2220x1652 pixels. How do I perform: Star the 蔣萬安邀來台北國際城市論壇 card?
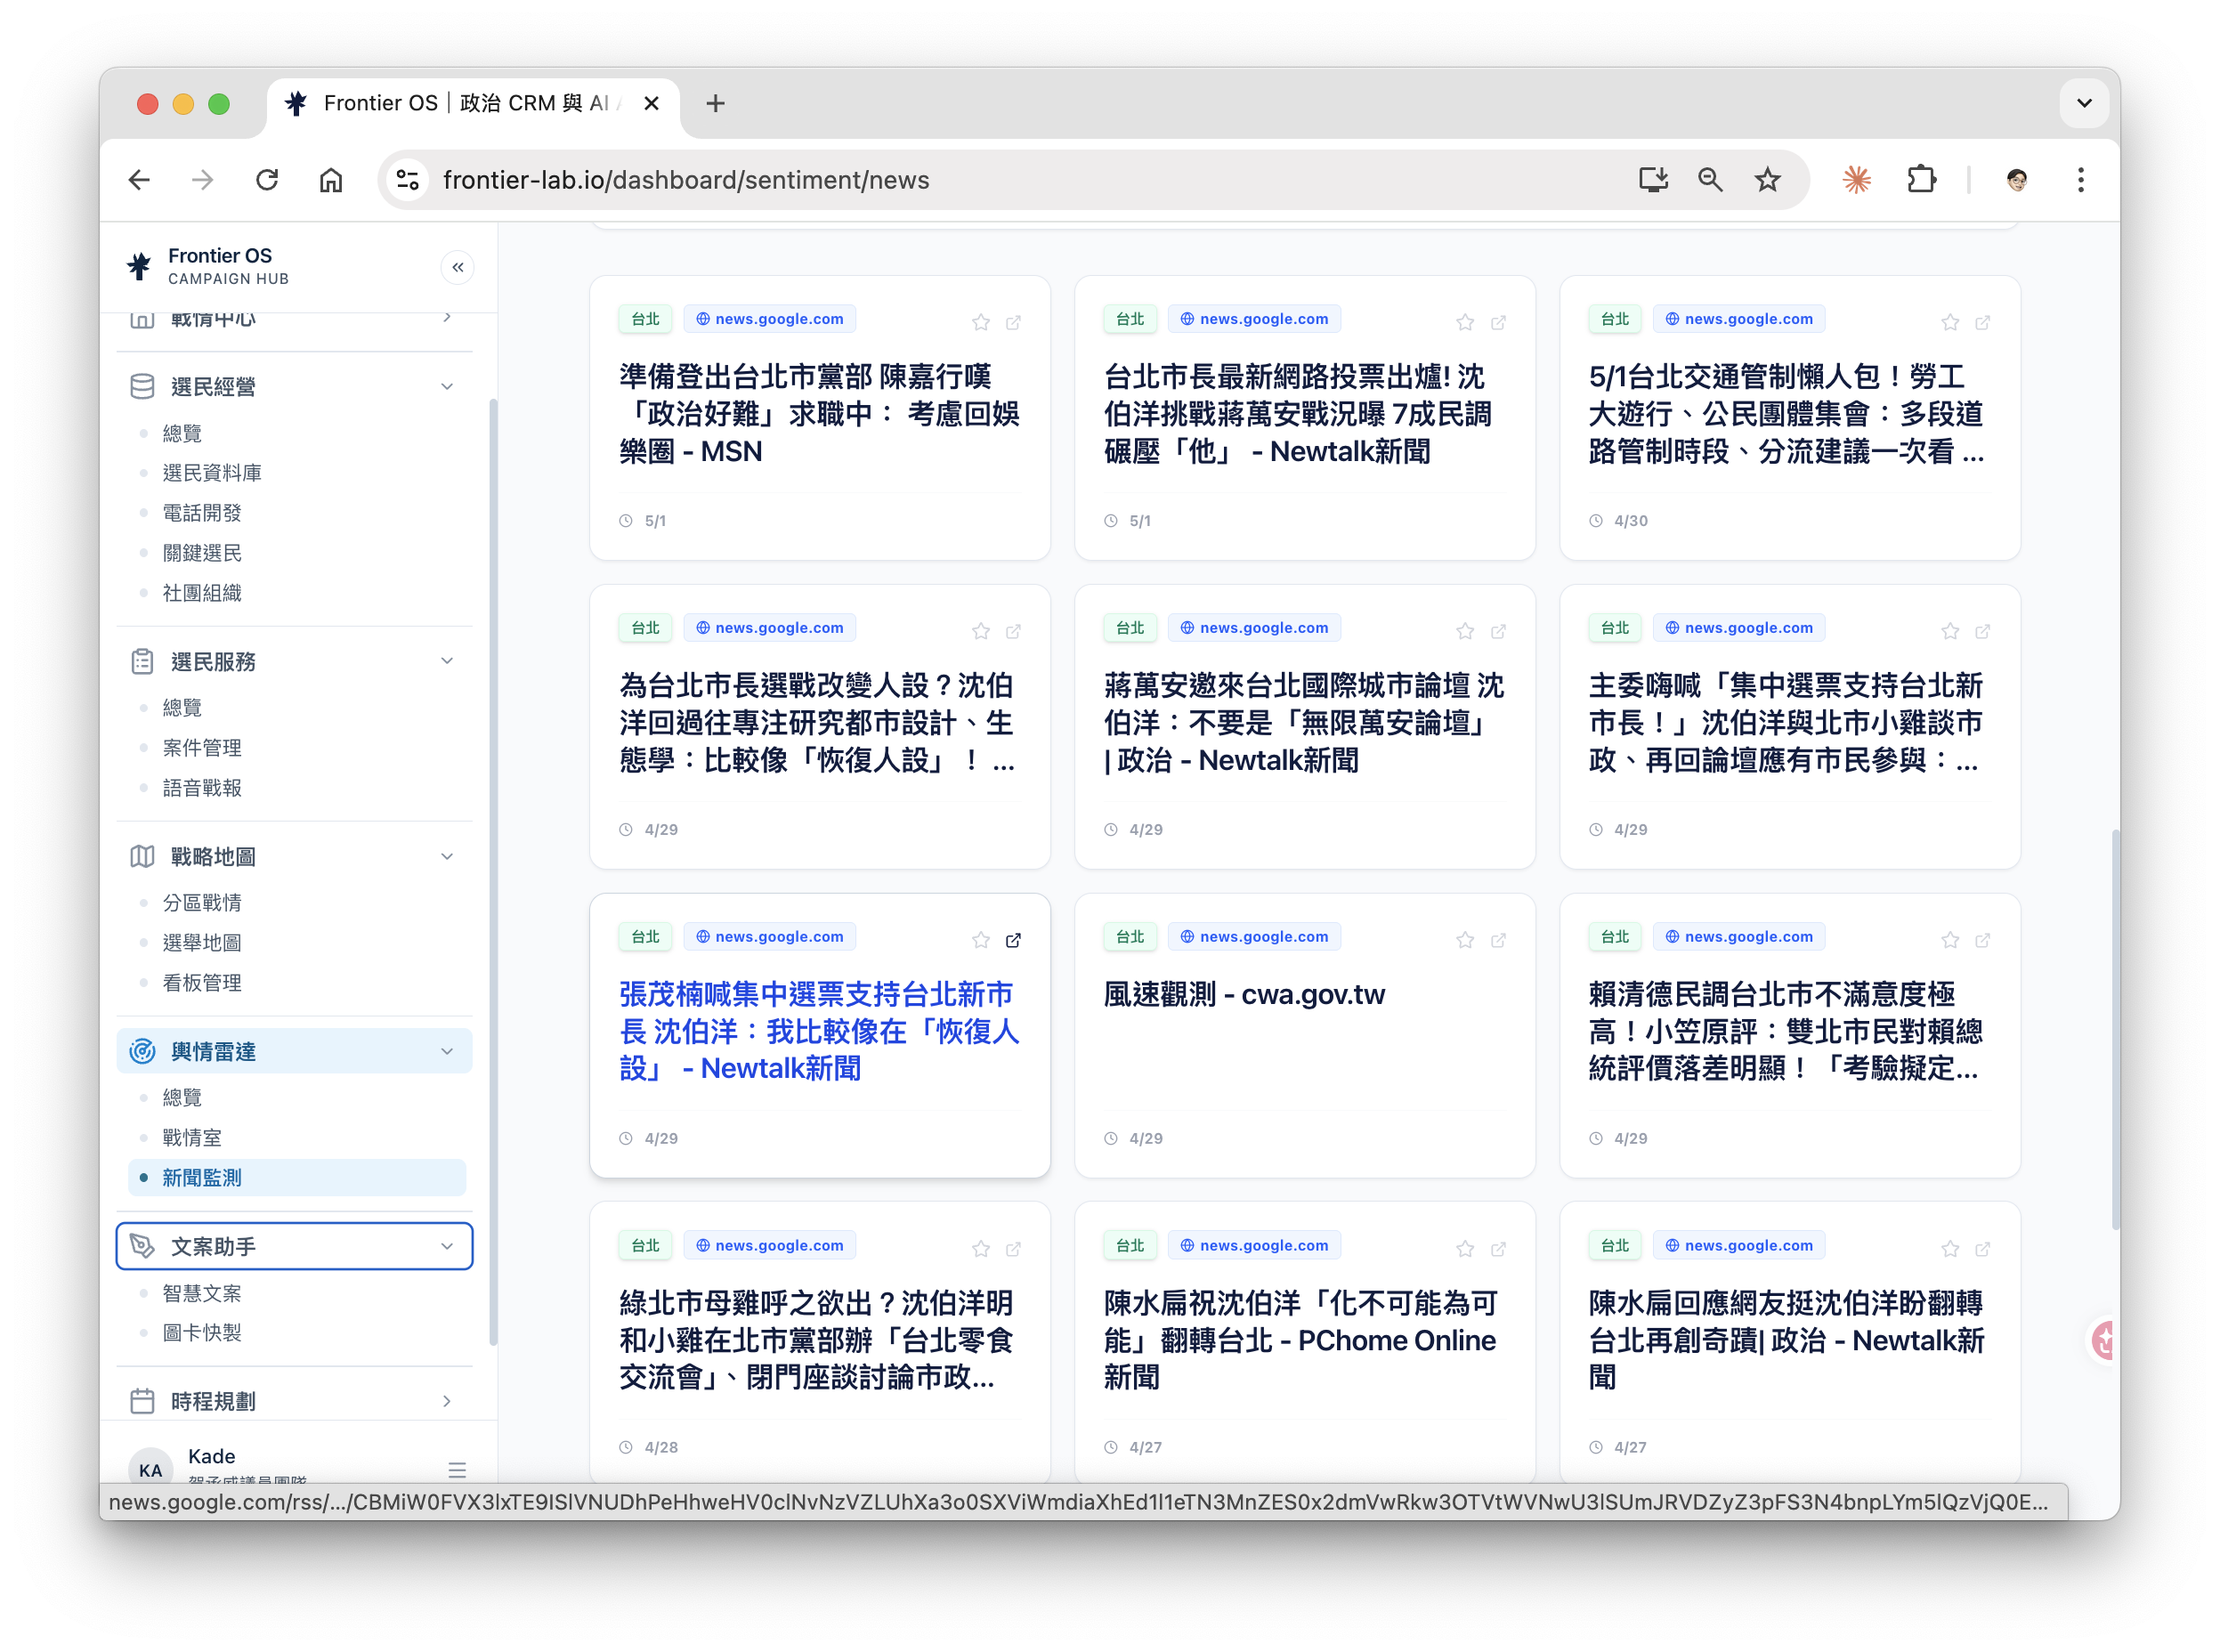1465,631
